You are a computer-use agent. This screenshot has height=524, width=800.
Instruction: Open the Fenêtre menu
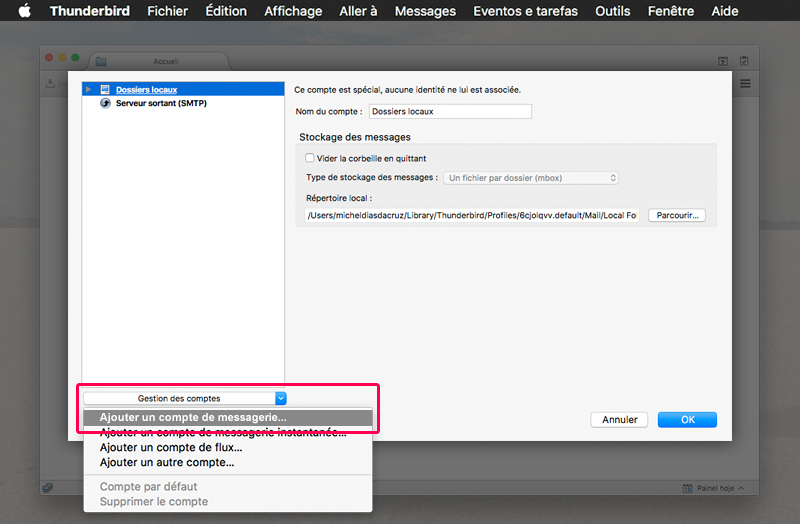click(x=670, y=11)
